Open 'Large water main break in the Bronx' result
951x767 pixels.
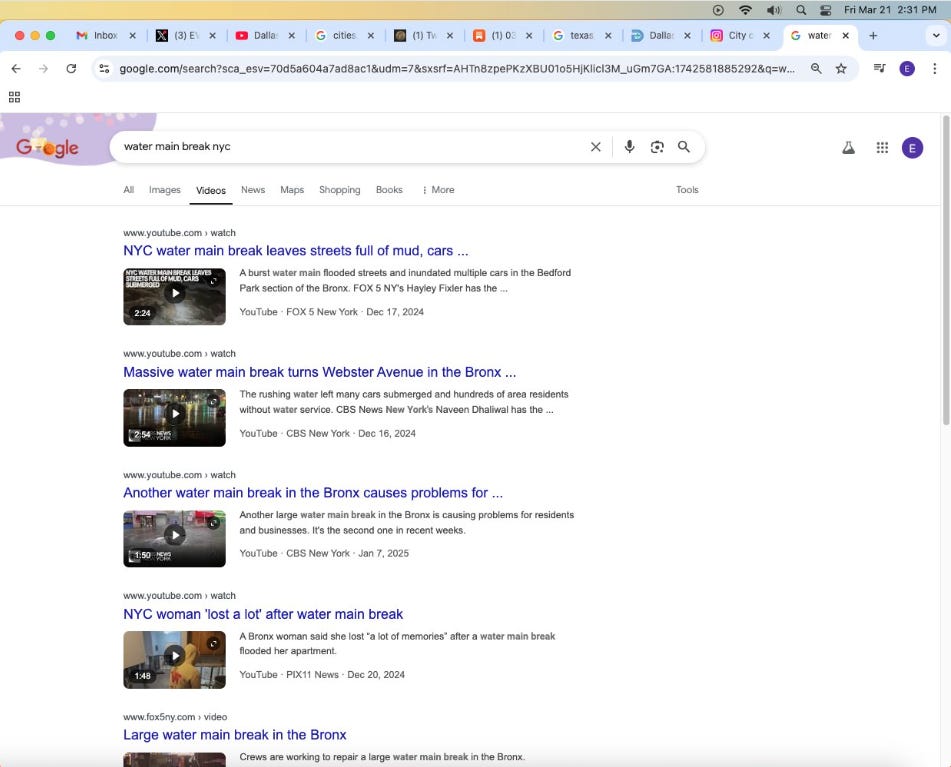pos(235,735)
